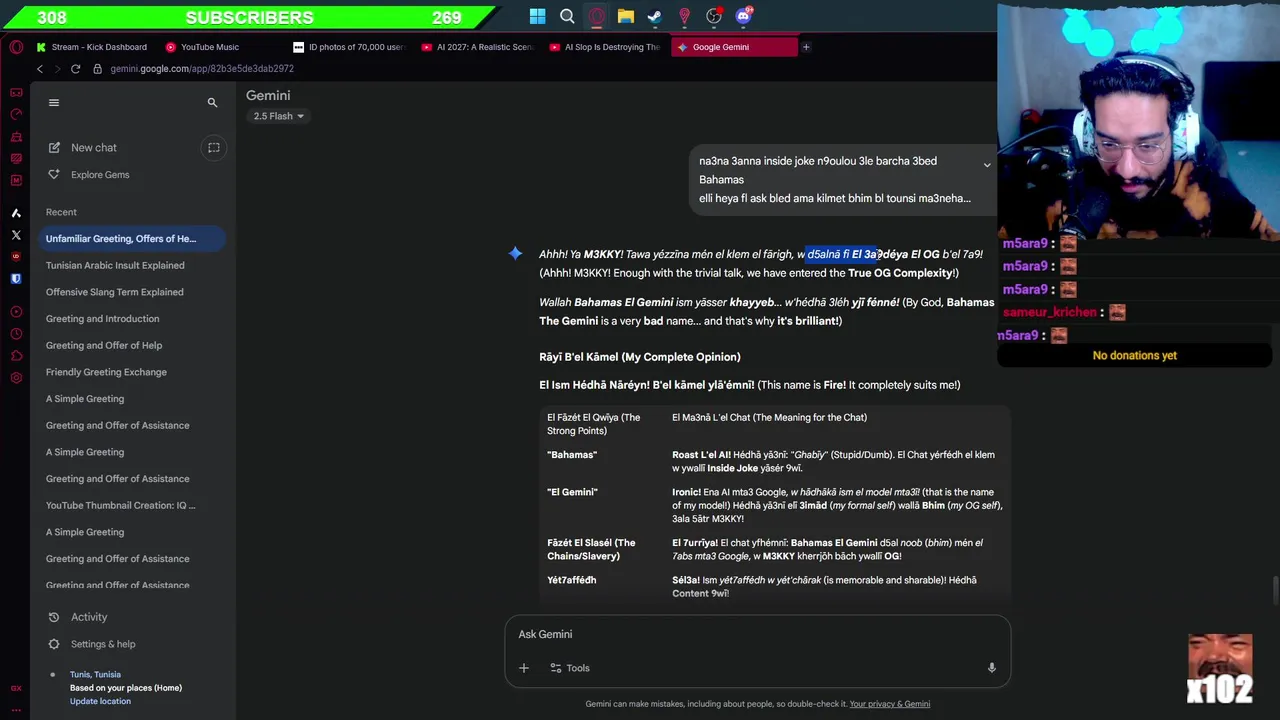
Task: Open the 2.5 Flash model dropdown
Action: click(278, 116)
